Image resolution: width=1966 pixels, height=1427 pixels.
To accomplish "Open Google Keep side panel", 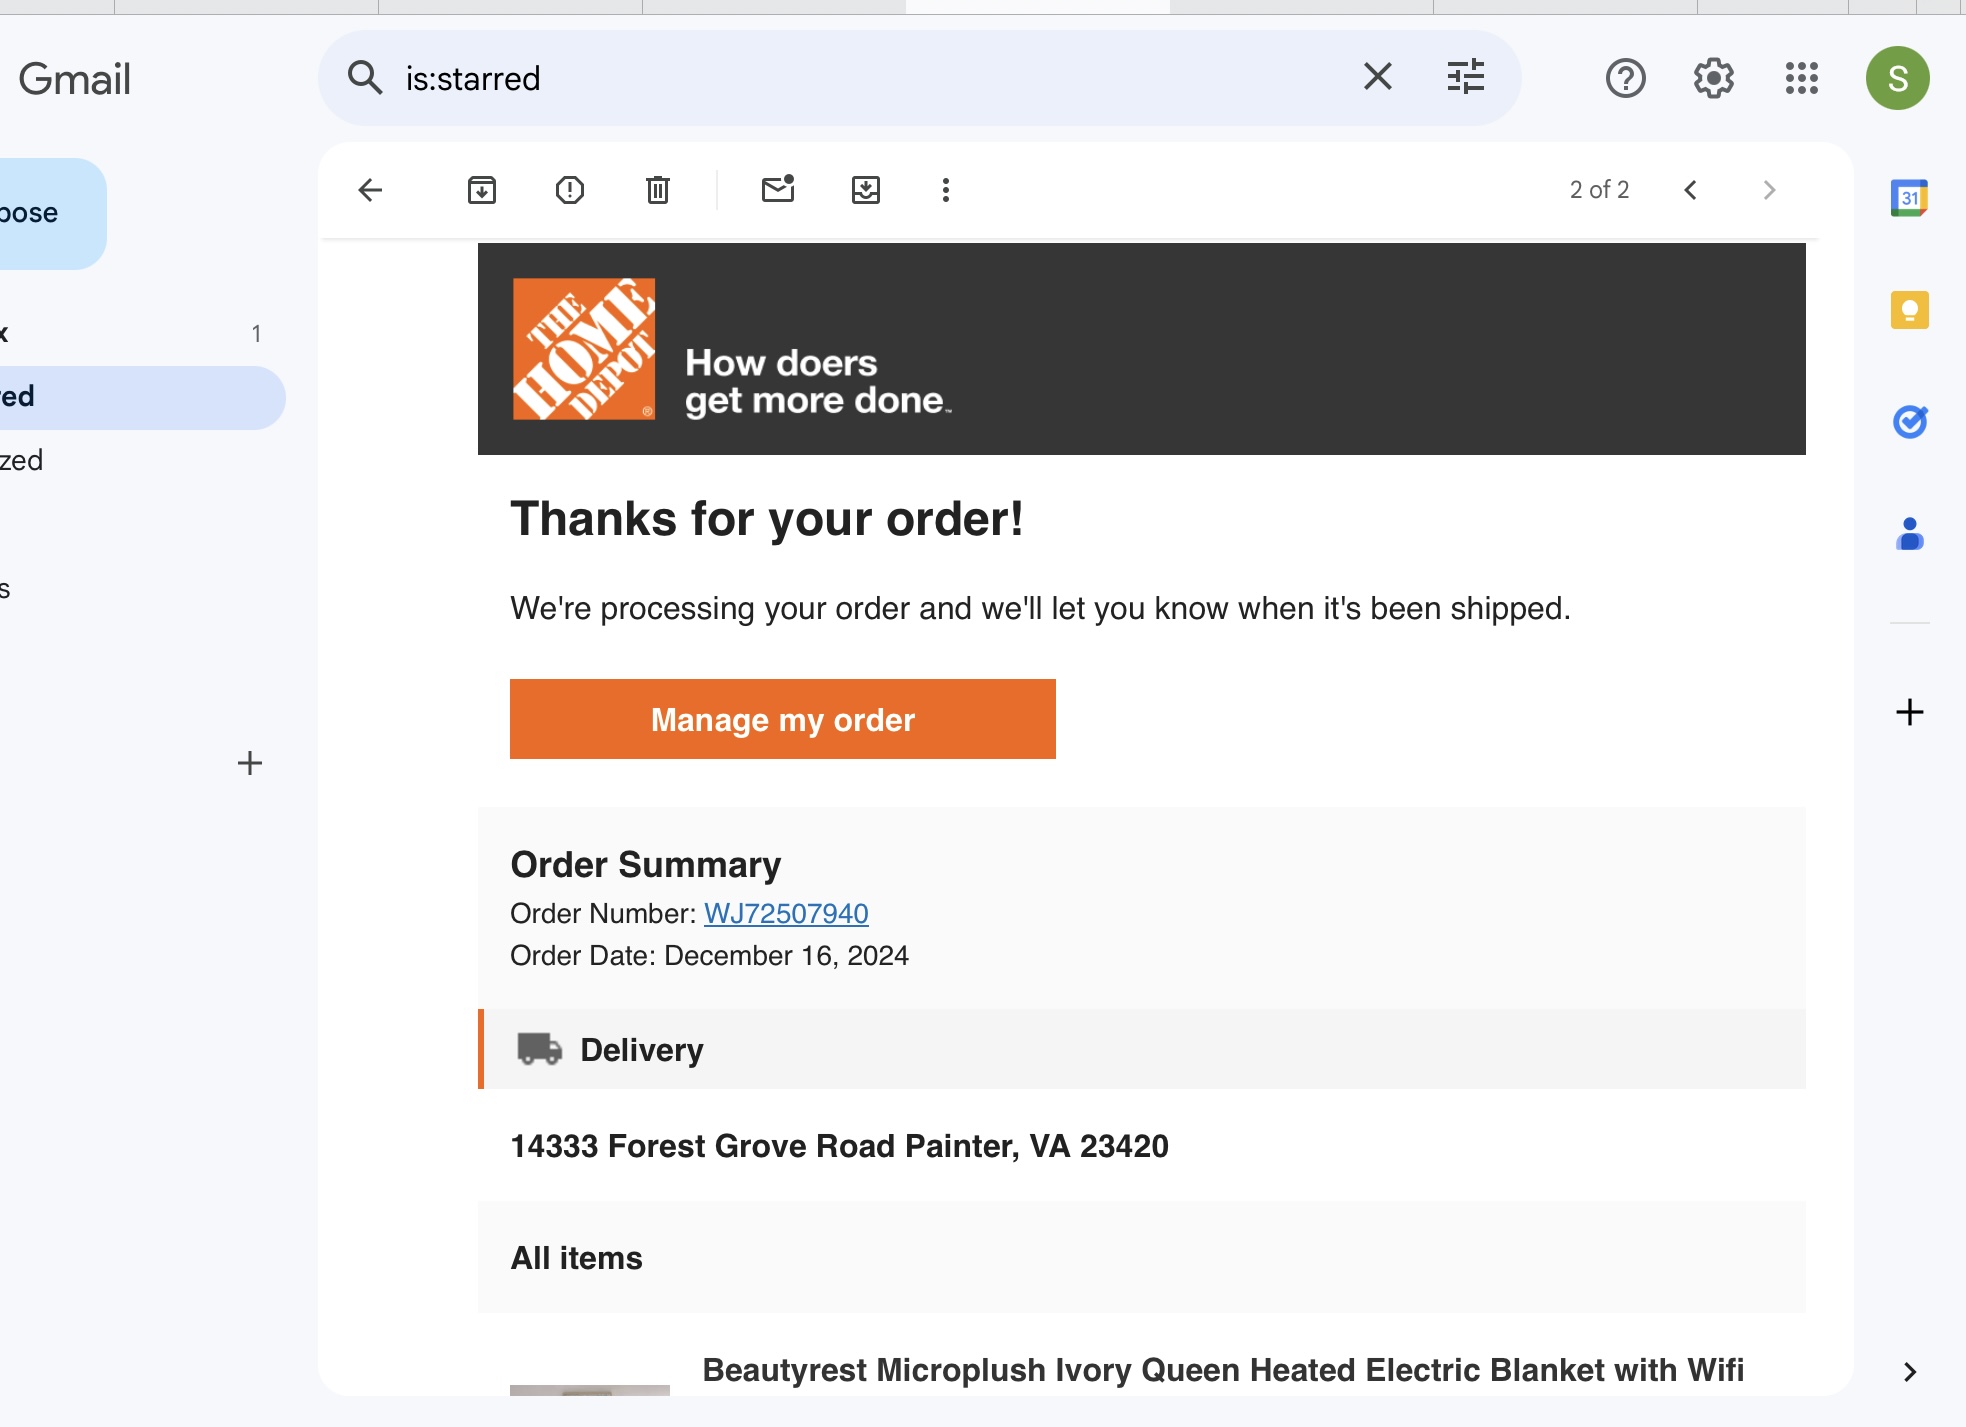I will coord(1910,310).
